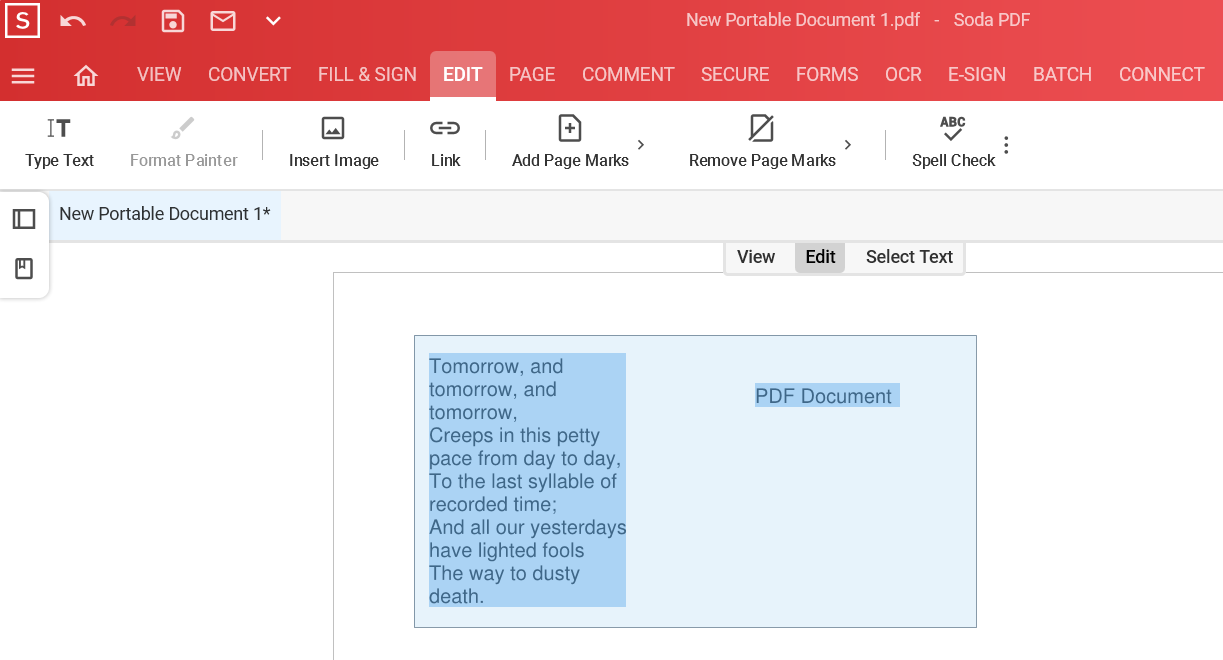Open the FILL & SIGN tab
Screen dimensions: 1223x660
point(367,75)
